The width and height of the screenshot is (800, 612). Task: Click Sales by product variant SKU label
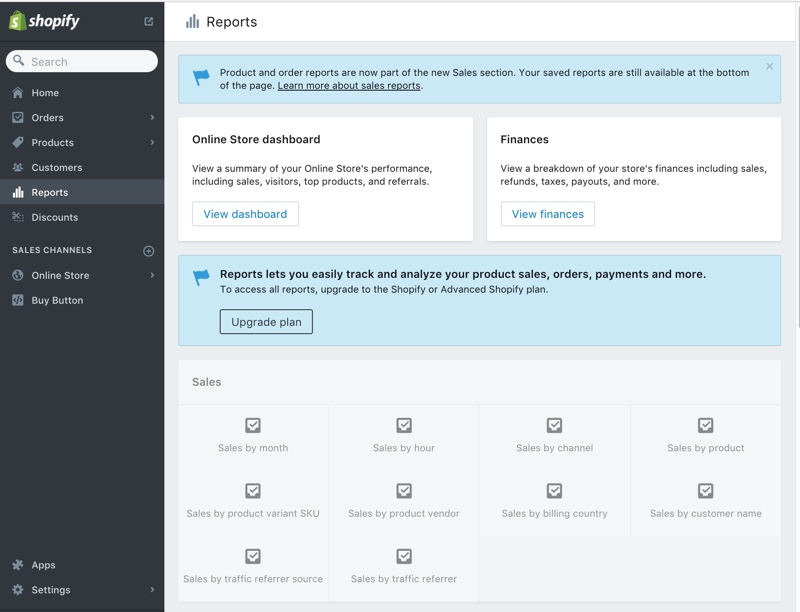tap(253, 513)
